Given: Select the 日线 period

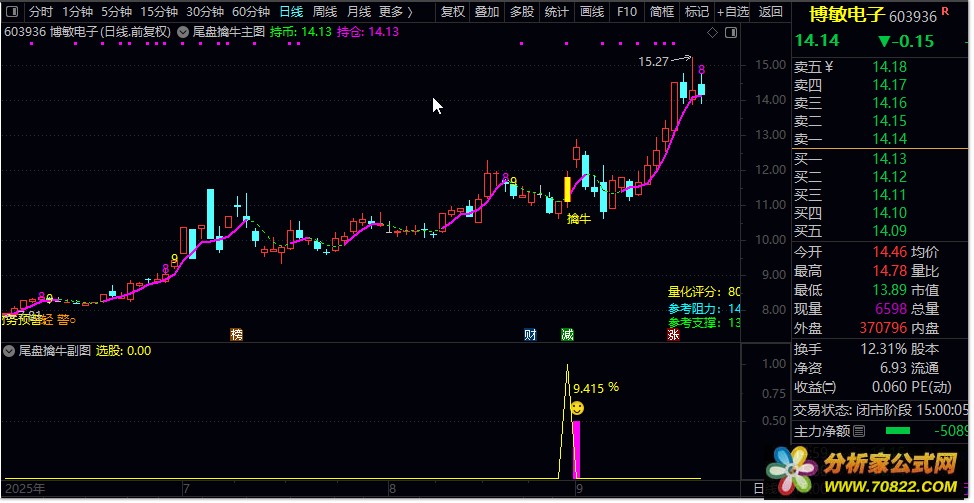Looking at the screenshot, I should click(291, 11).
